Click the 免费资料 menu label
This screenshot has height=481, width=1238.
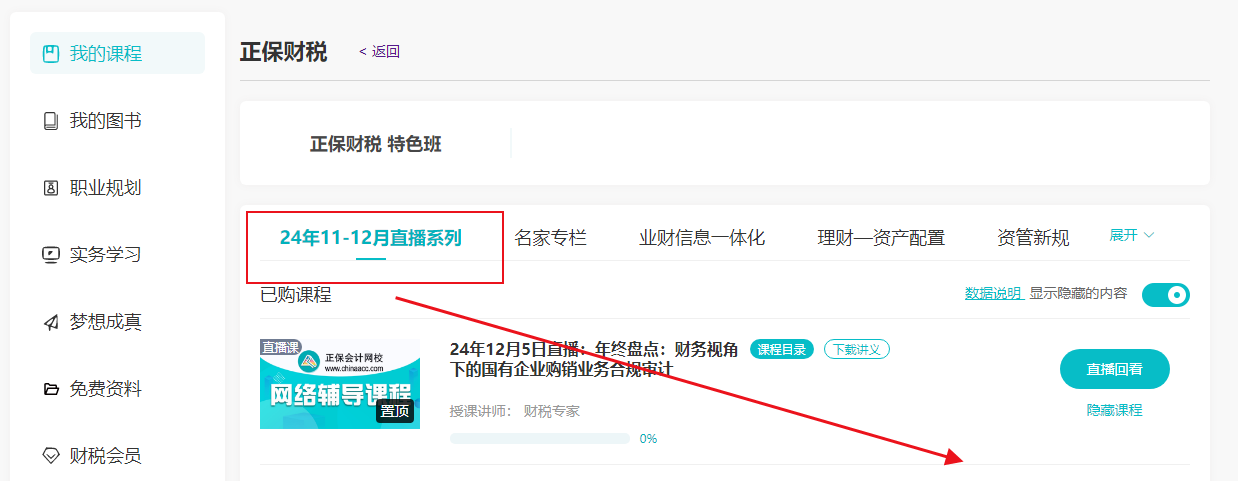(106, 389)
